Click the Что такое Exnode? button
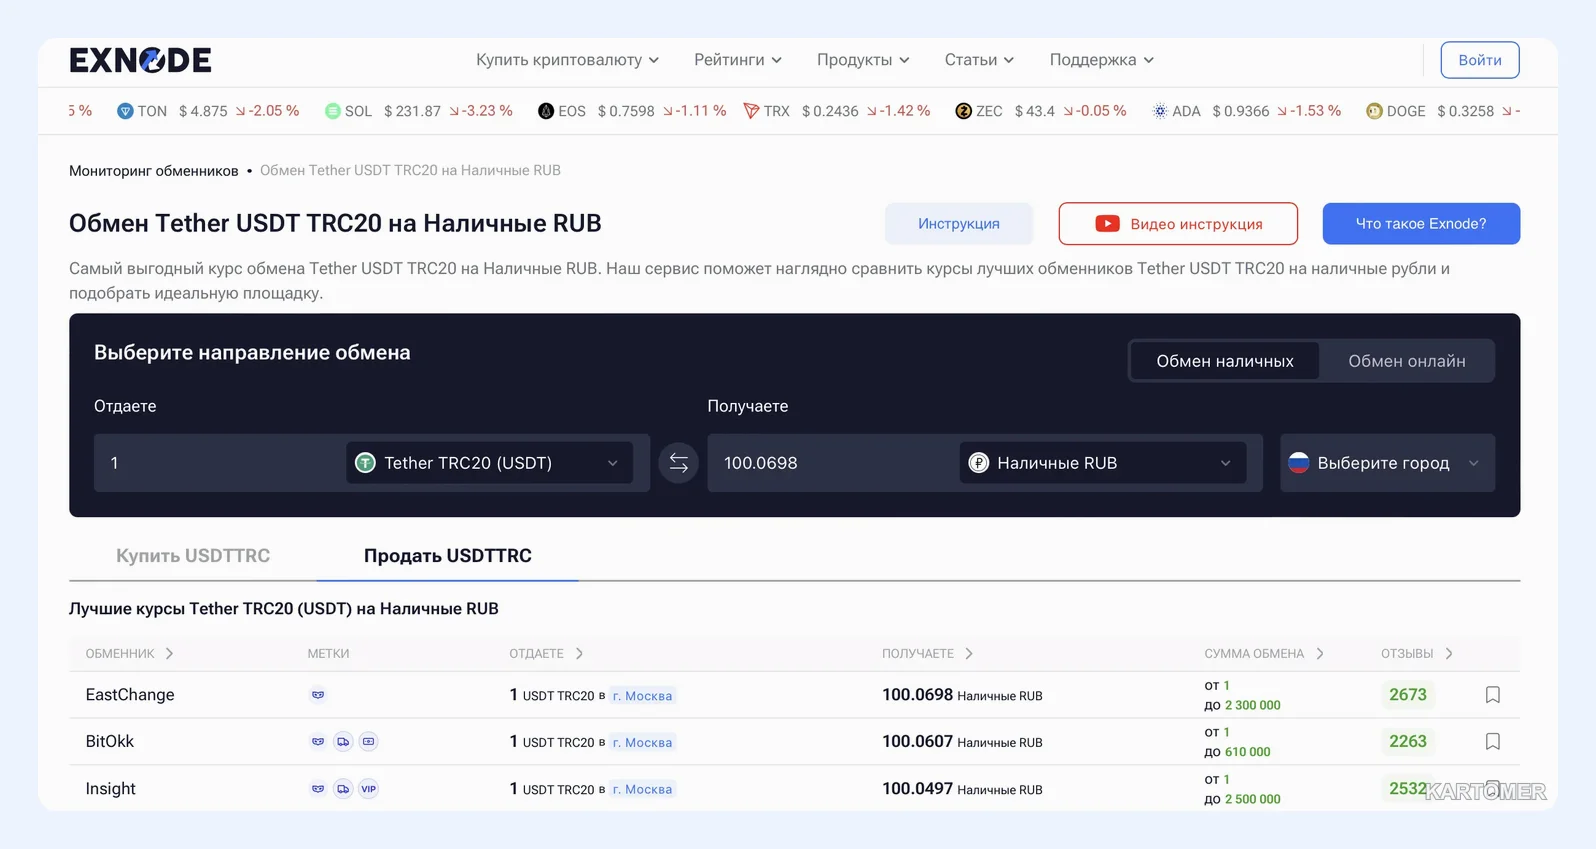 1421,224
